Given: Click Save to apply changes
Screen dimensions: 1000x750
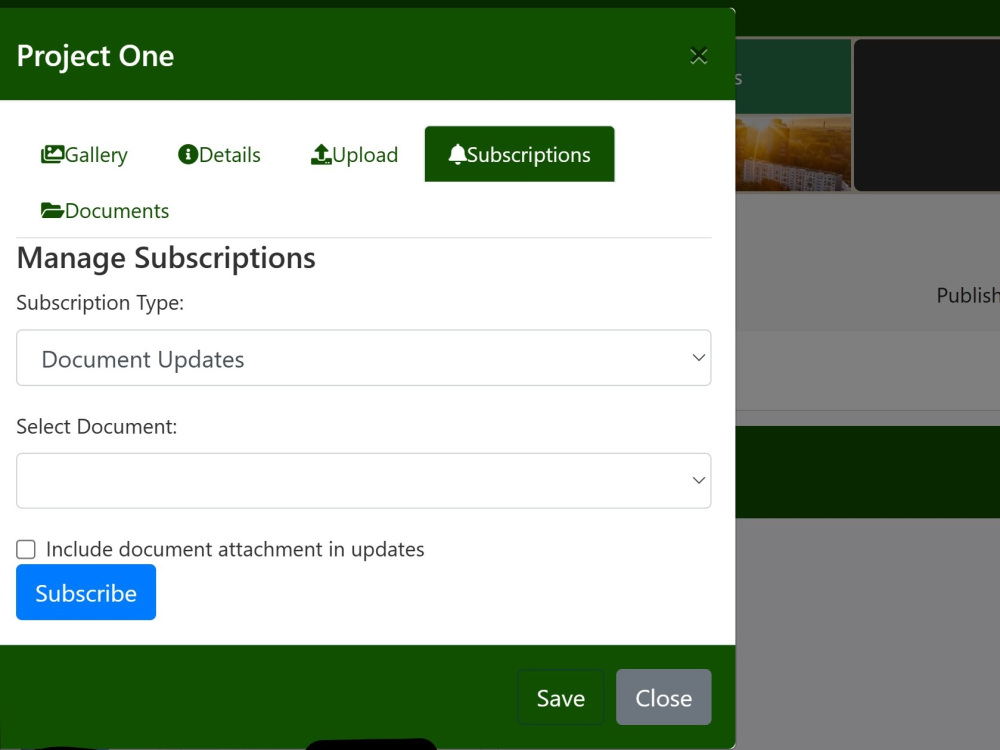Looking at the screenshot, I should pos(560,697).
